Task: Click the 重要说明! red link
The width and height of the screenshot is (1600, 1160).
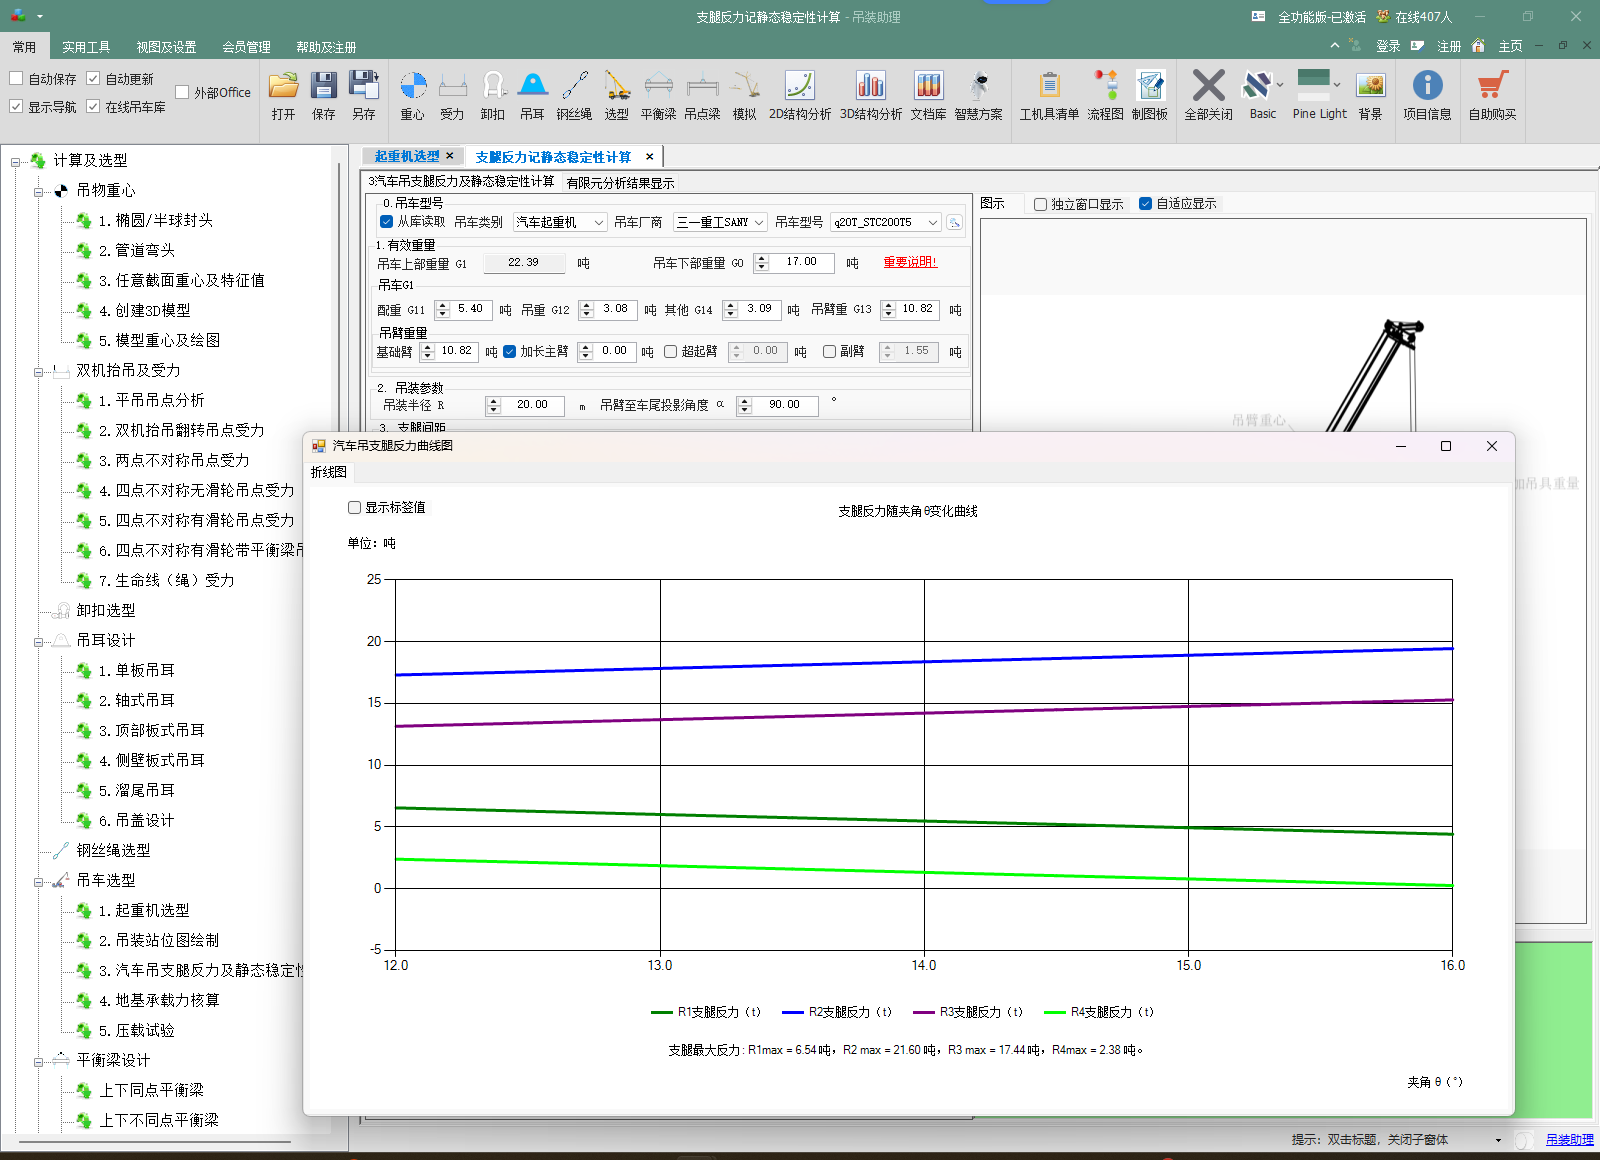Action: (x=910, y=262)
